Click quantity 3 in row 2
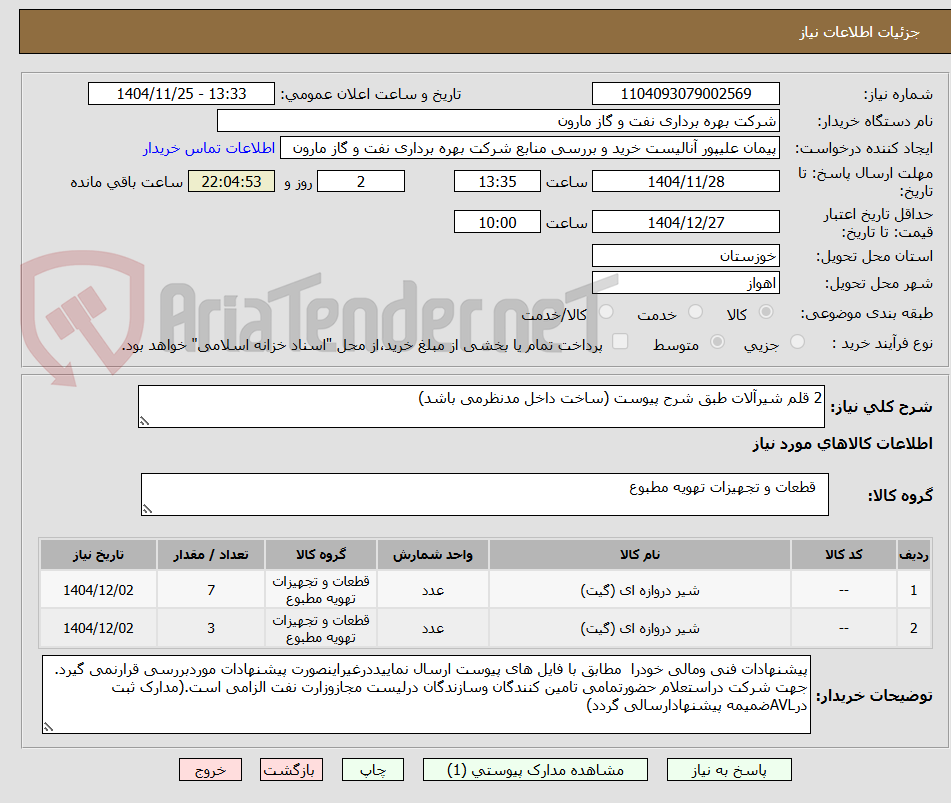Viewport: 951px width, 803px height. [x=210, y=628]
